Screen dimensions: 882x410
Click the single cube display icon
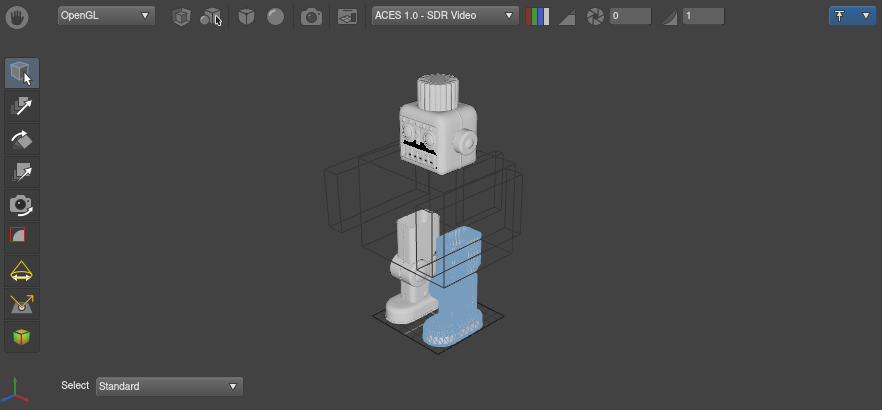180,17
